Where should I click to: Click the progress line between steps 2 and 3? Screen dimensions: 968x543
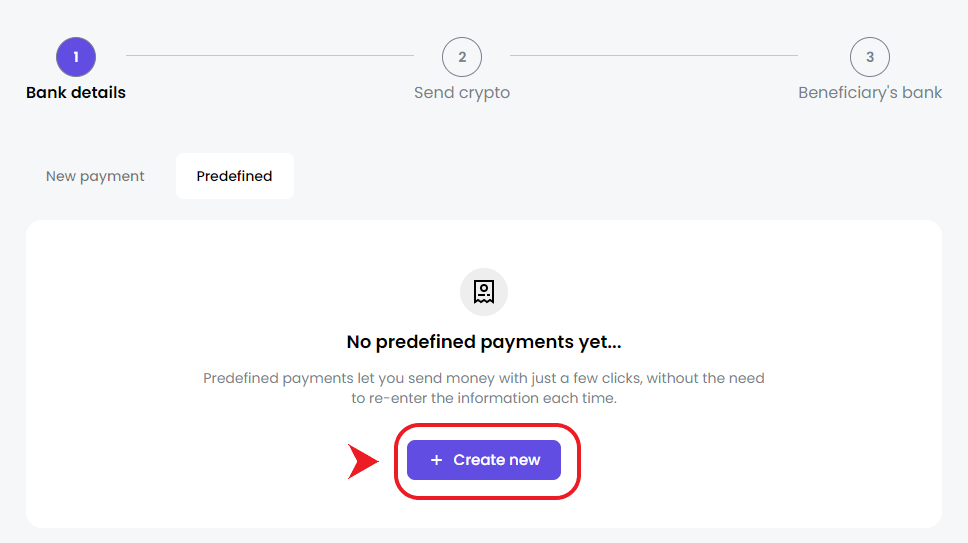click(x=654, y=56)
